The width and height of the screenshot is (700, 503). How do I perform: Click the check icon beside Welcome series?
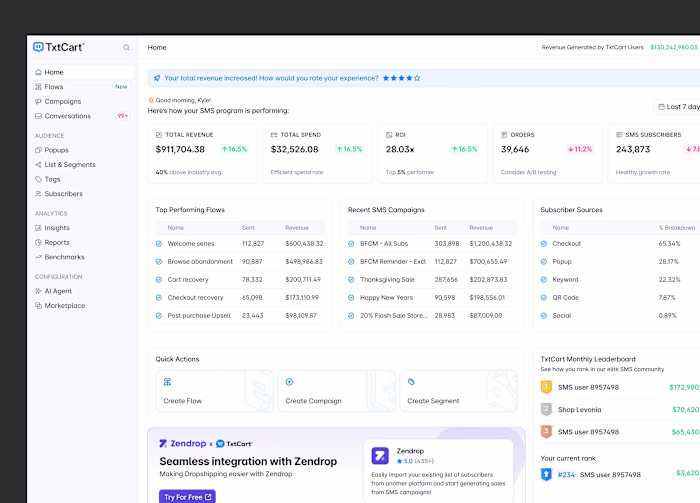[158, 244]
